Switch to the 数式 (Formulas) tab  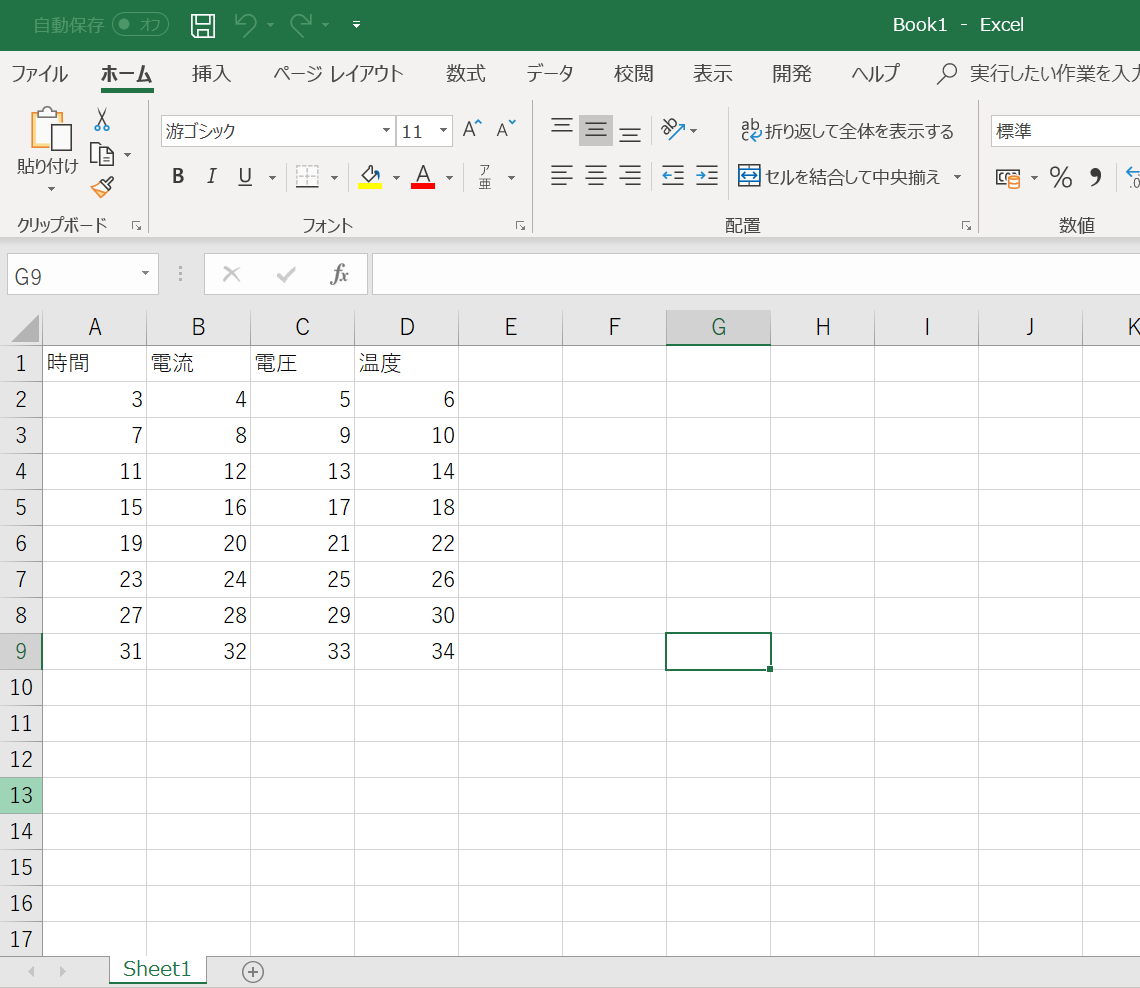click(x=465, y=73)
